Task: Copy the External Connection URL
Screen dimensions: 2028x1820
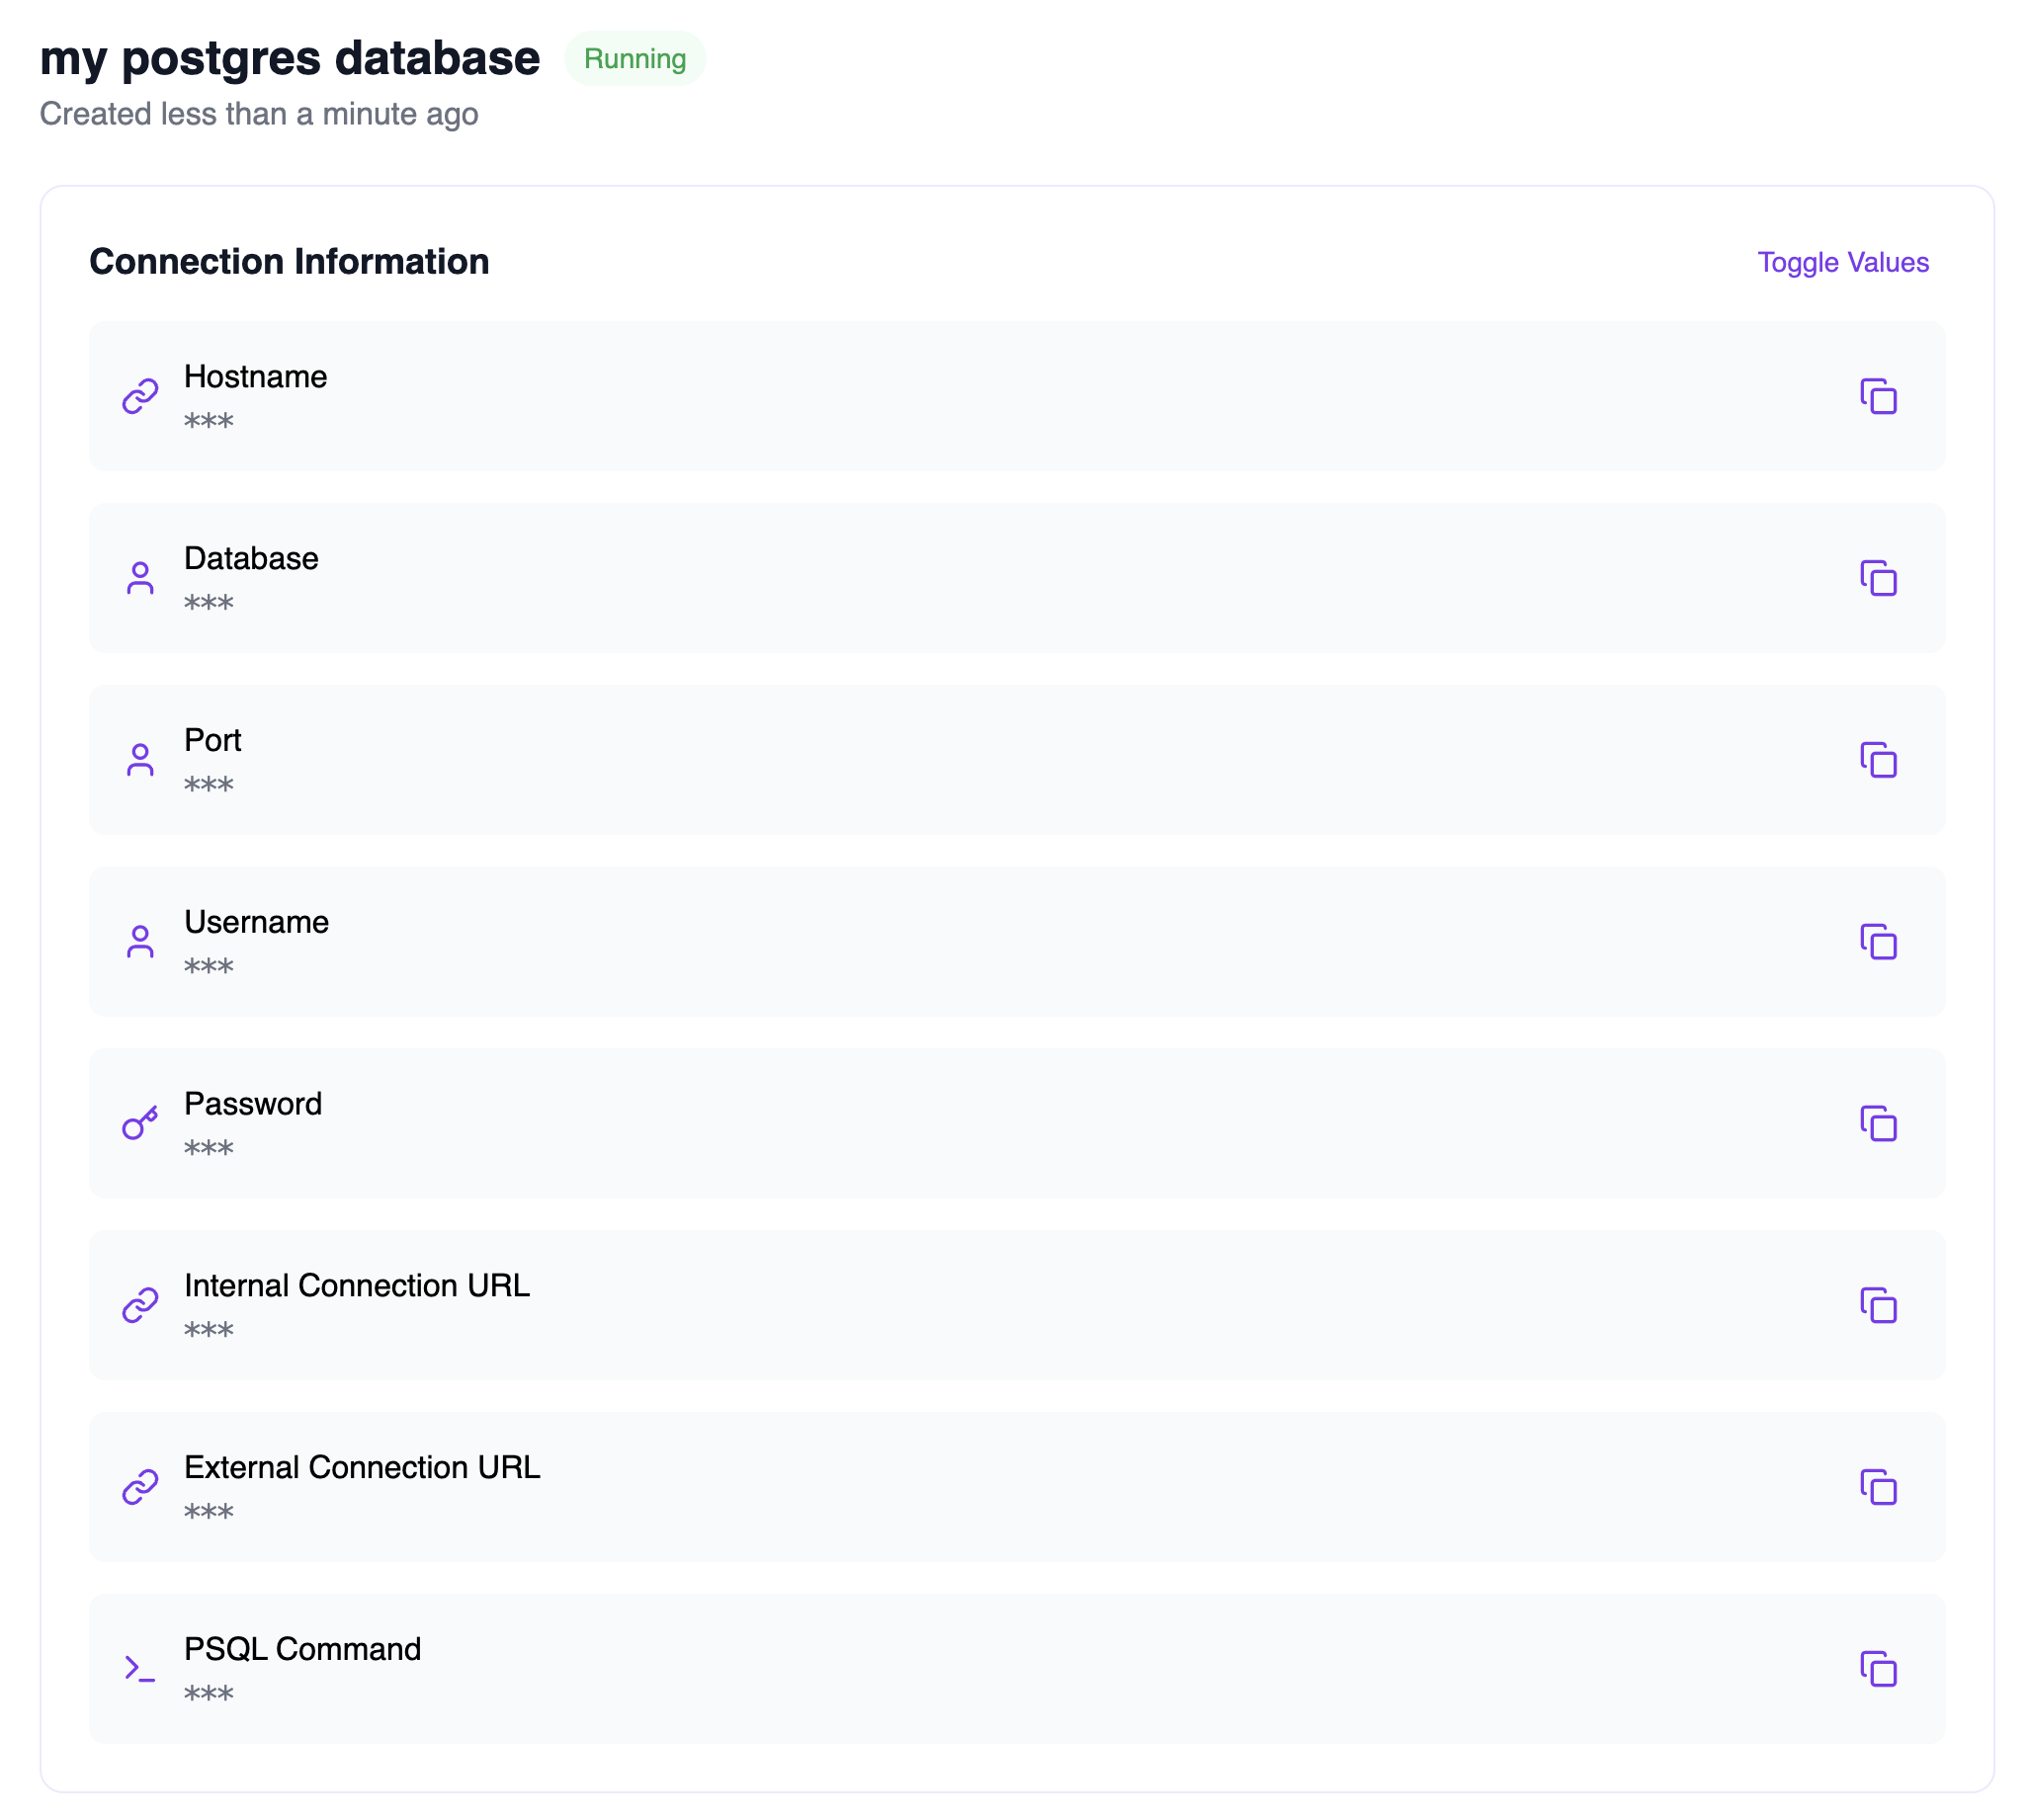Action: point(1877,1487)
